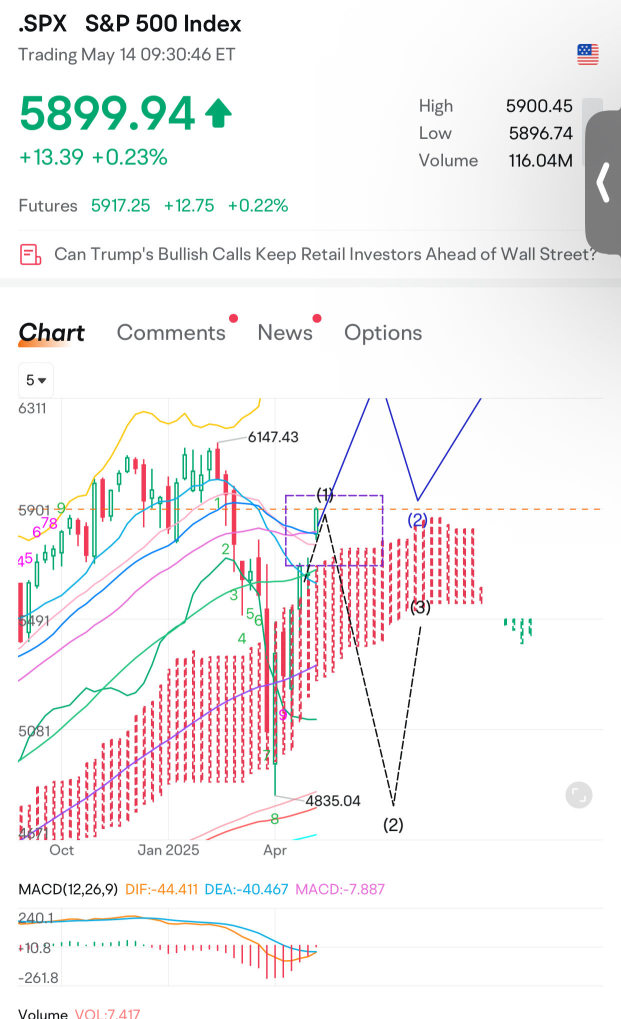The image size is (621, 1019).
Task: Expand chart to fullscreen icon
Action: [x=578, y=795]
